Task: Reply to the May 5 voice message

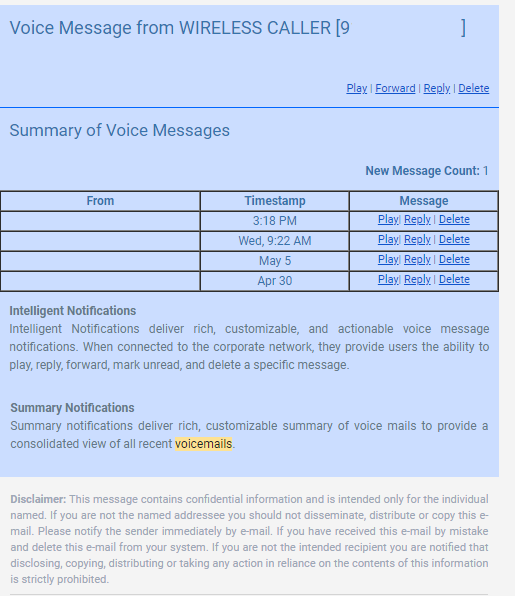Action: pyautogui.click(x=417, y=259)
